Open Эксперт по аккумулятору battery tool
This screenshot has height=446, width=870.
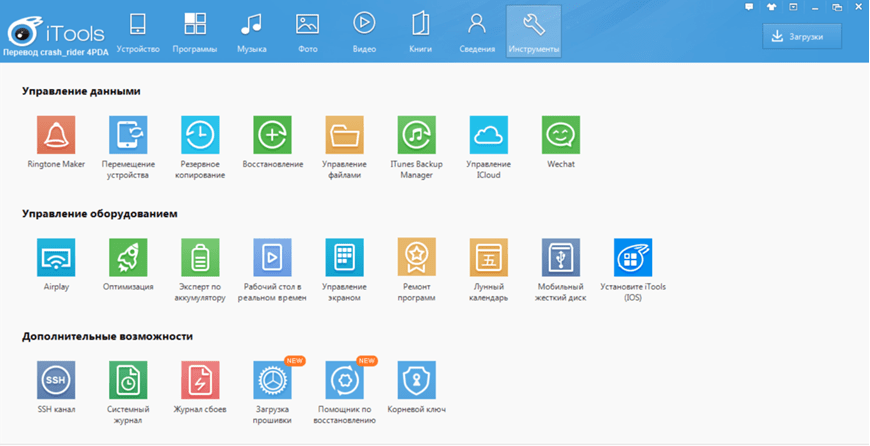click(200, 257)
